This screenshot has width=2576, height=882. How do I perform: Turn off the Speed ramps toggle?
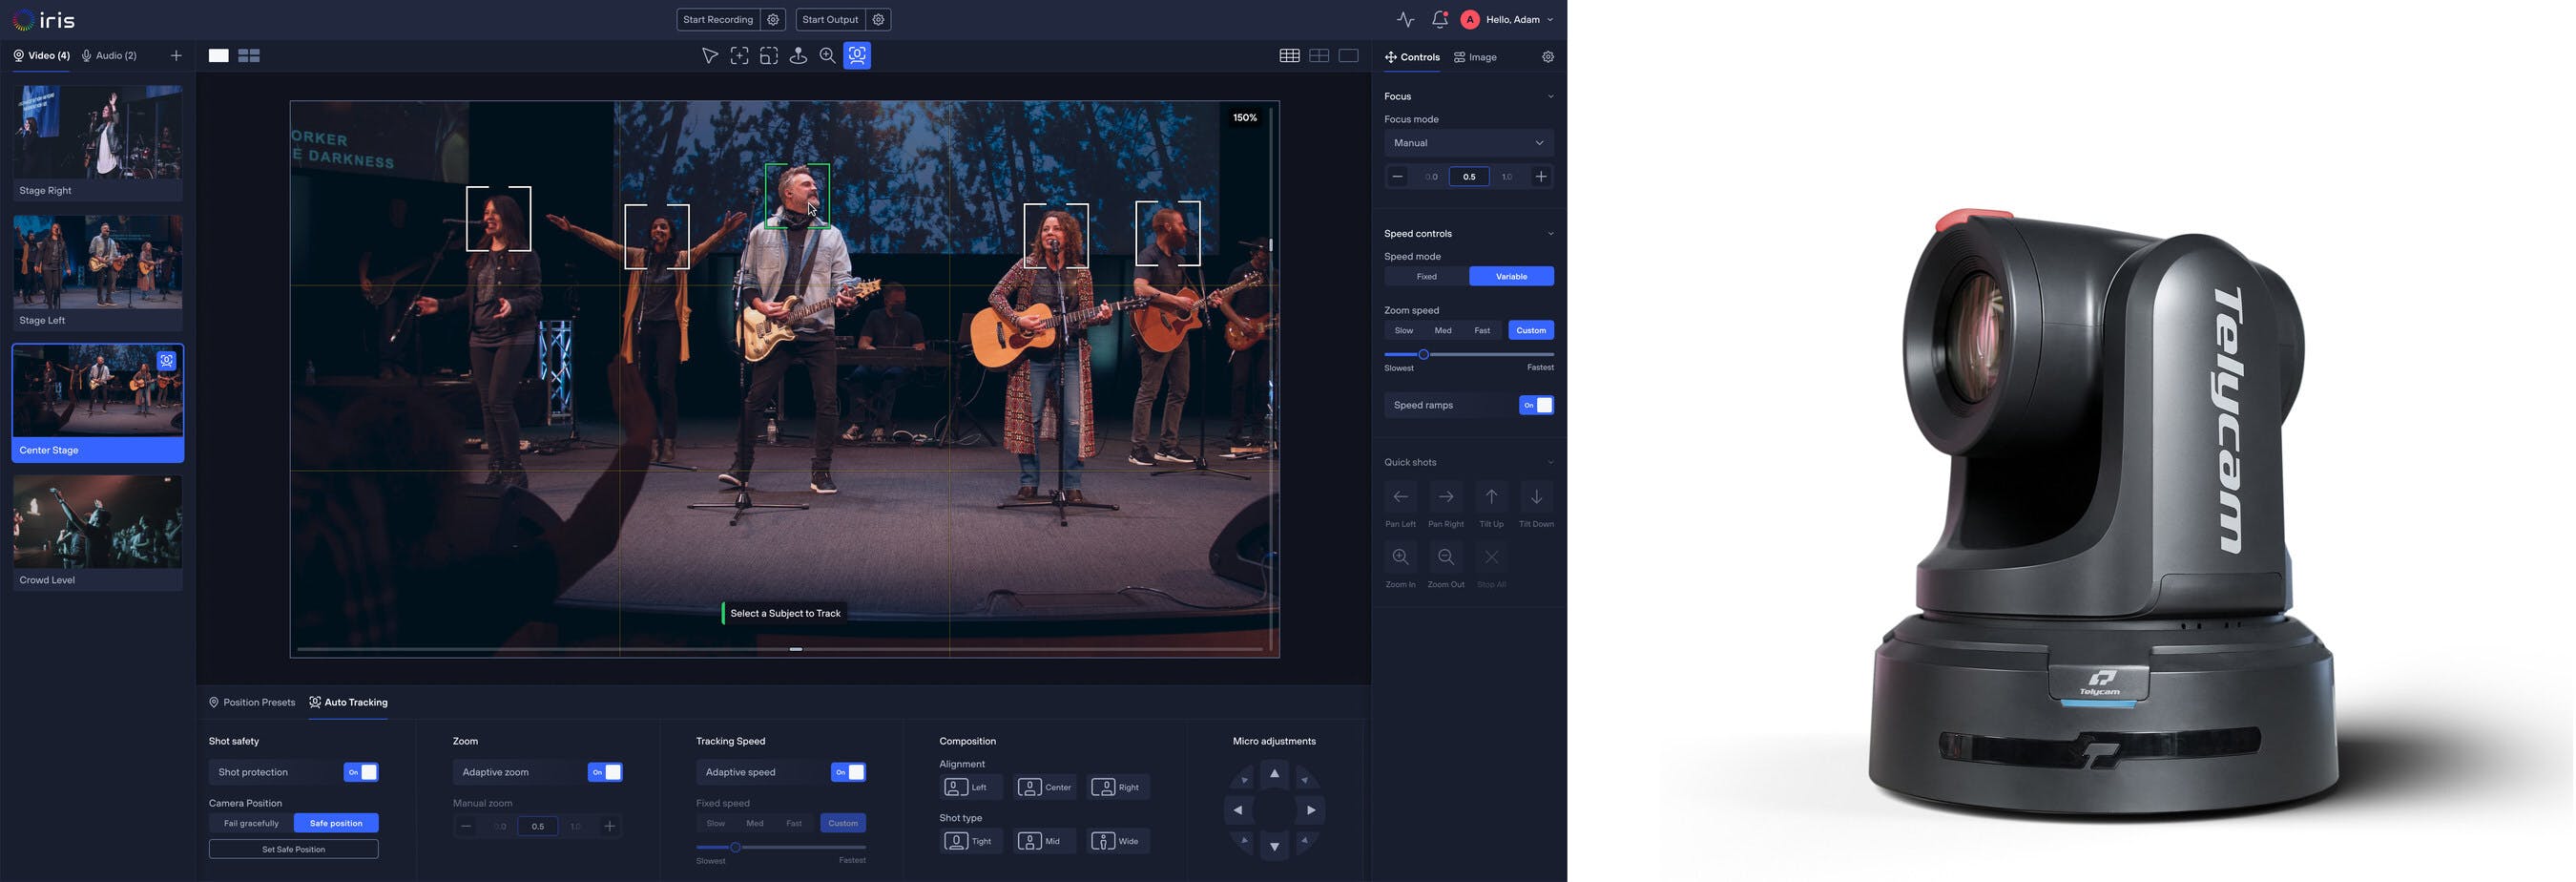pos(1536,405)
